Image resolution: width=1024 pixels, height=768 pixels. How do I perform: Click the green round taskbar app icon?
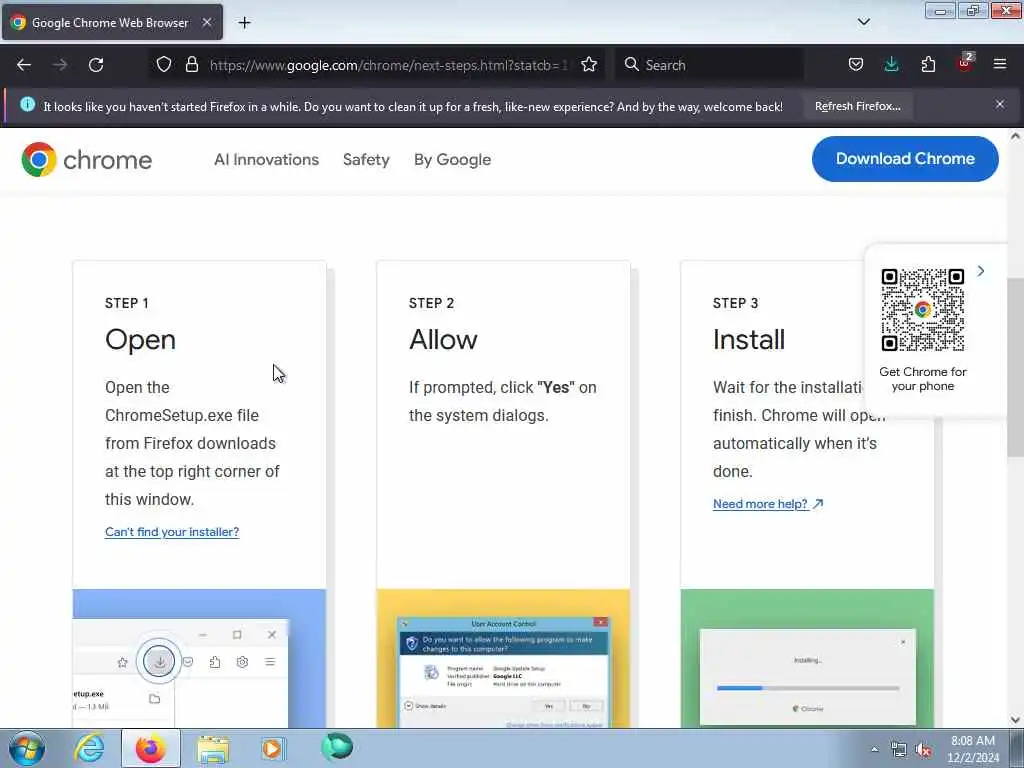click(x=337, y=746)
